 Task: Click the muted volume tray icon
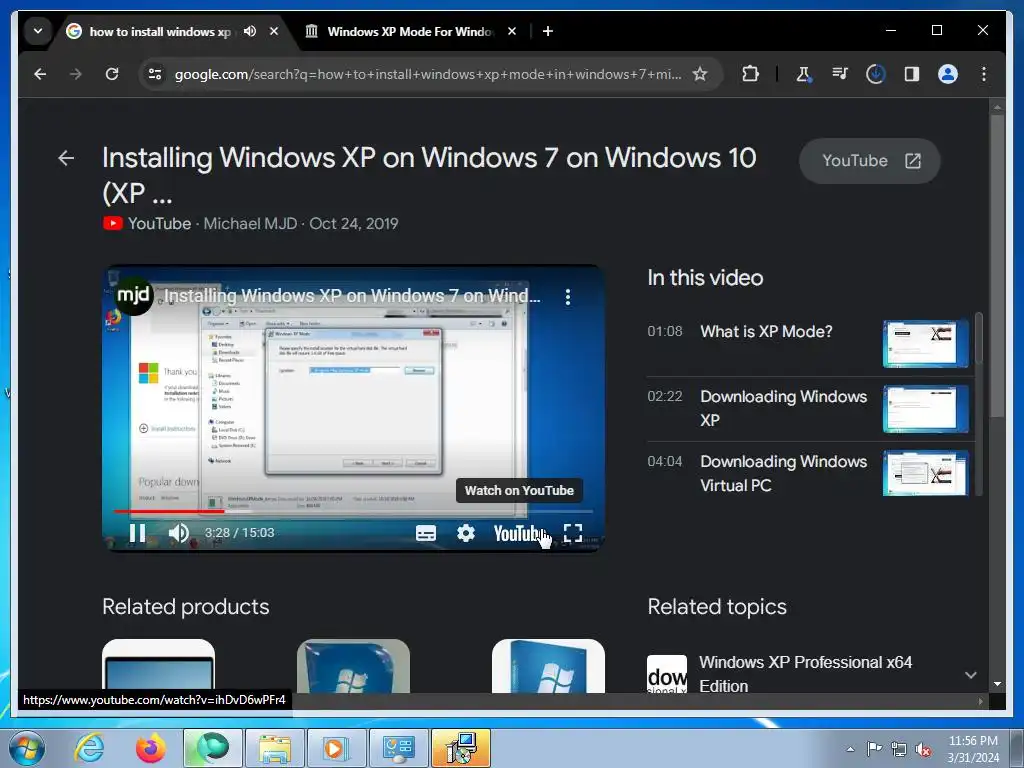click(x=923, y=749)
